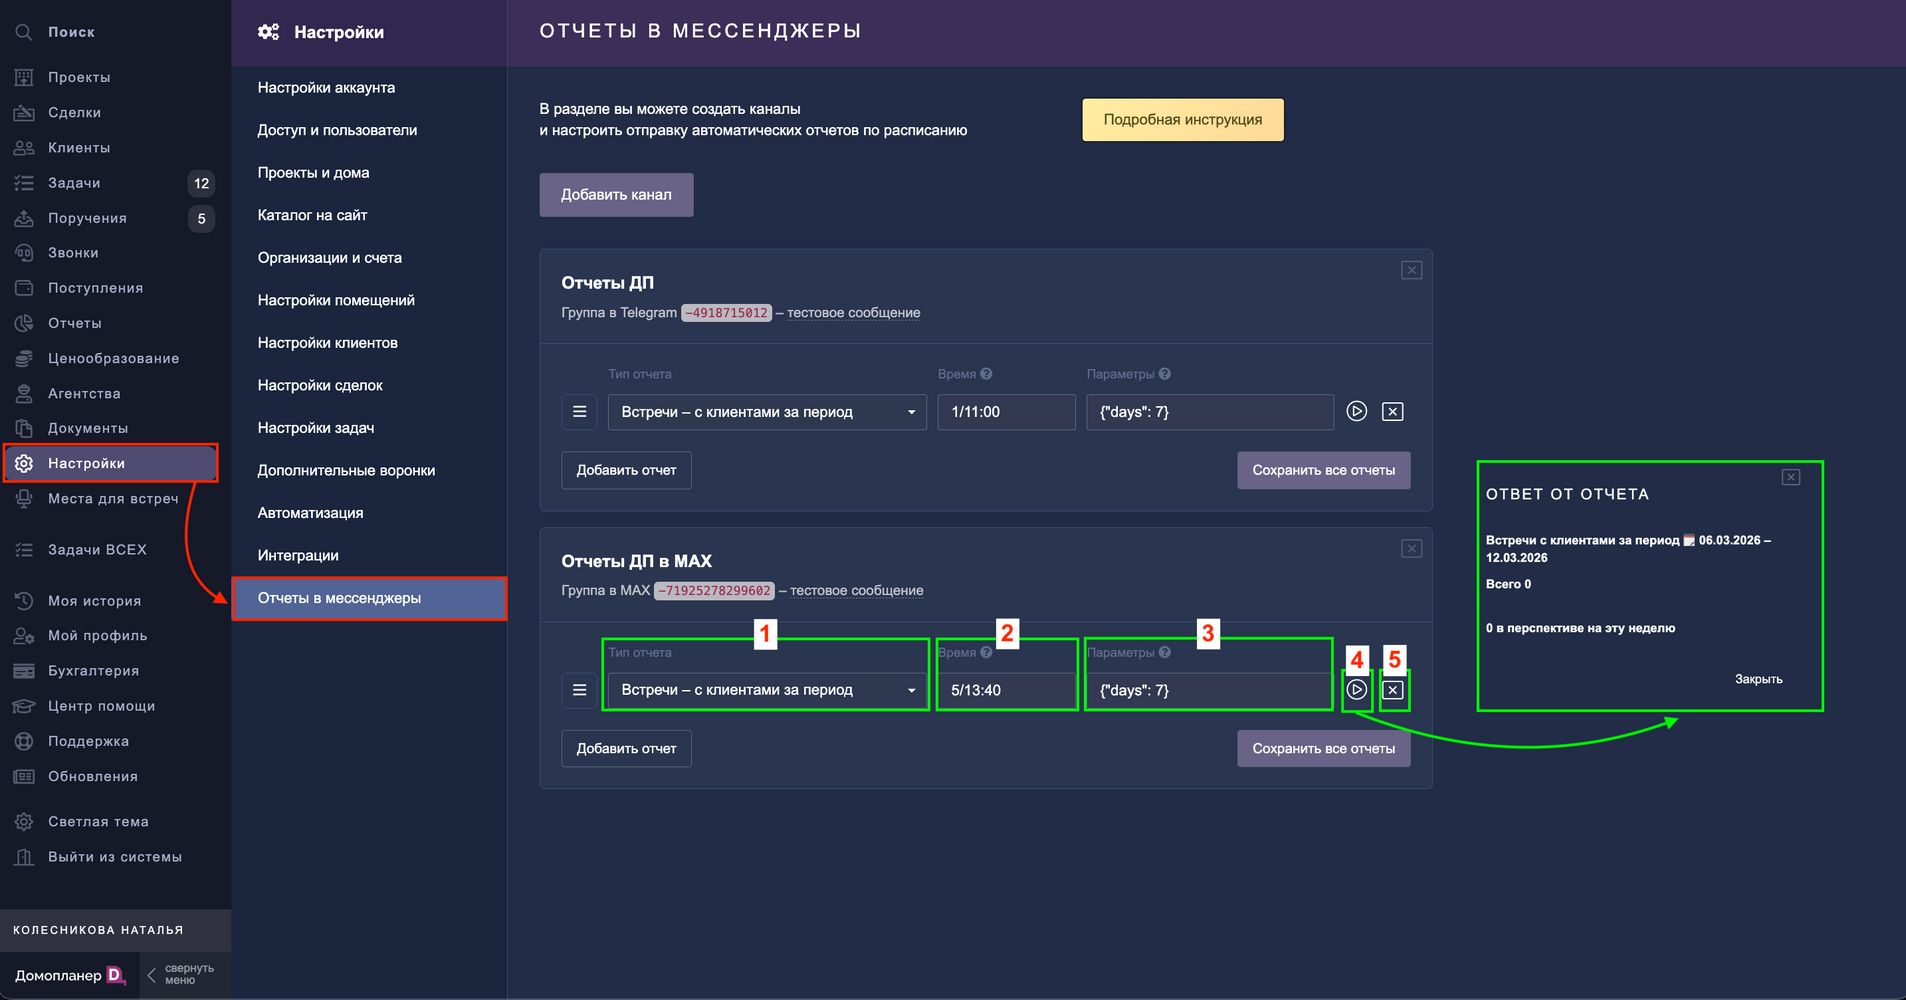Open Проекты via its sidebar icon
This screenshot has width=1906, height=1000.
coord(23,77)
